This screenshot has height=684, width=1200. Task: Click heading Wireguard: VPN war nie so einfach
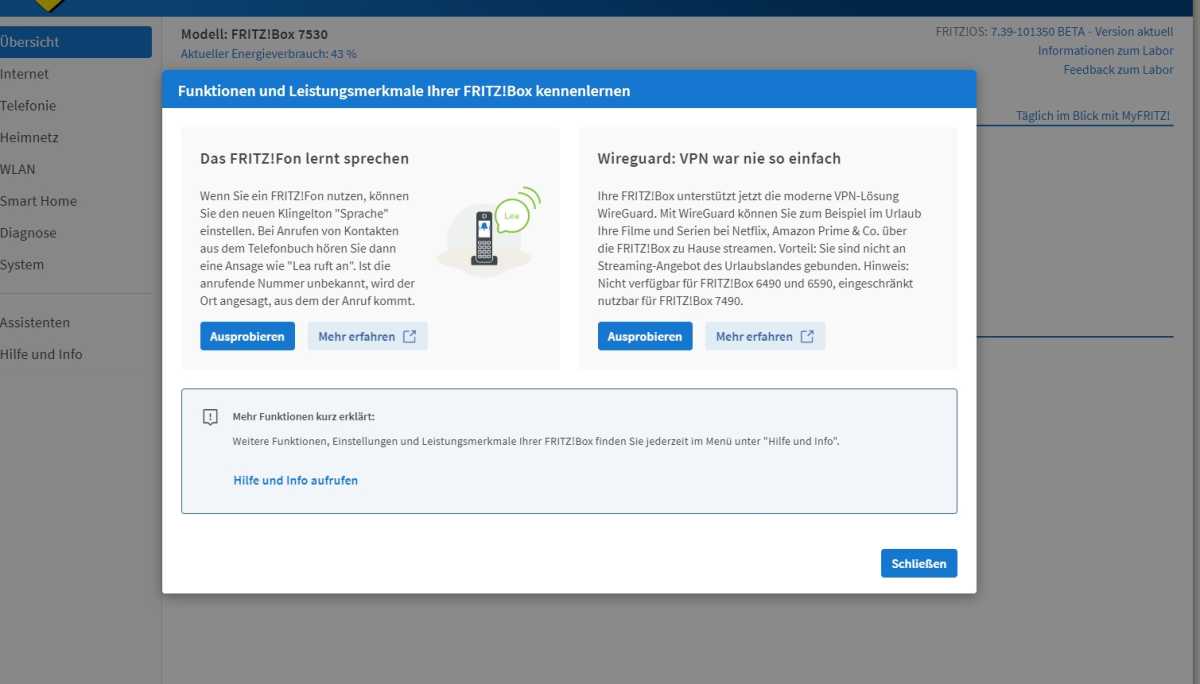pos(719,158)
